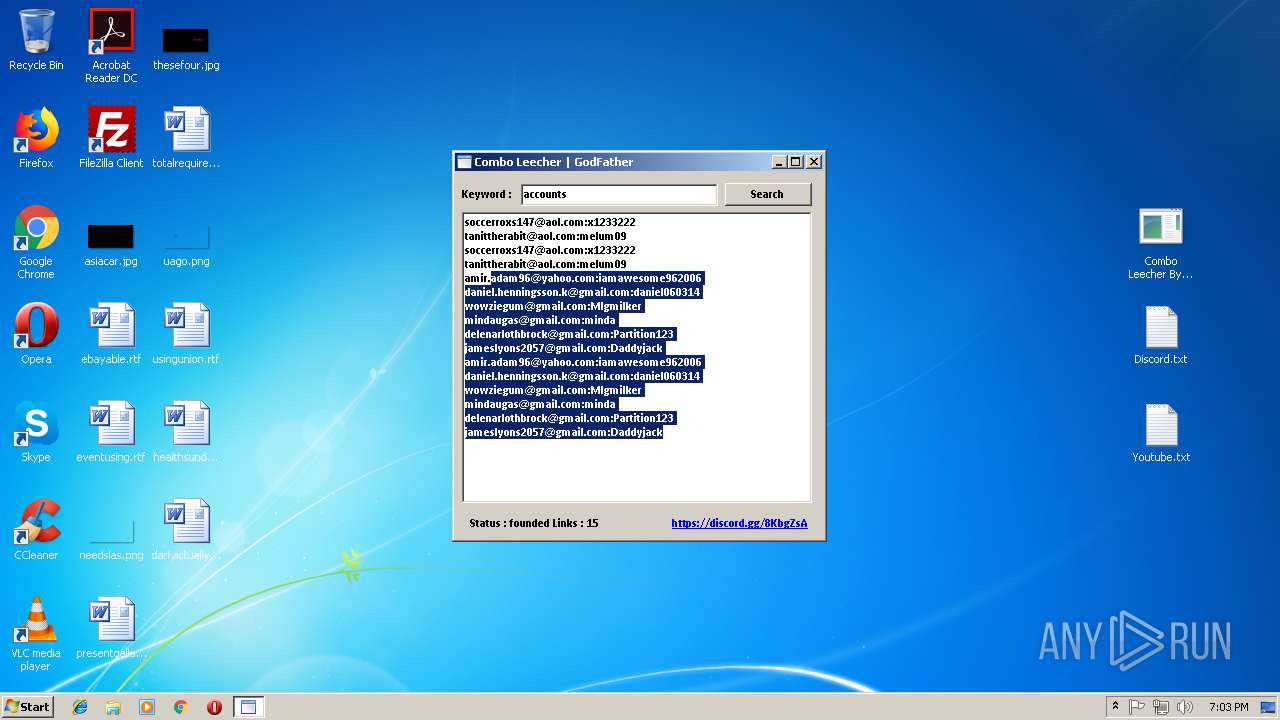This screenshot has height=720, width=1280.
Task: Maximize the Combo Leecher window
Action: 796,162
